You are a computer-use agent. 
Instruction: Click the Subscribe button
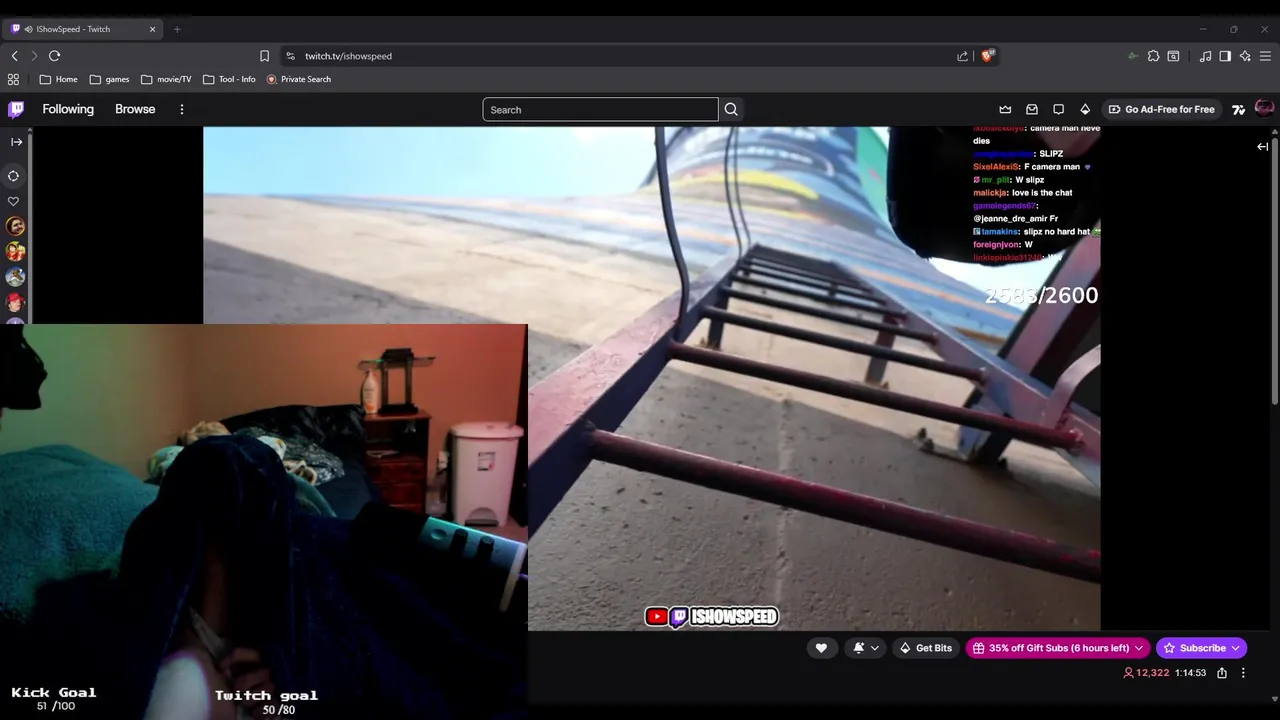point(1201,648)
